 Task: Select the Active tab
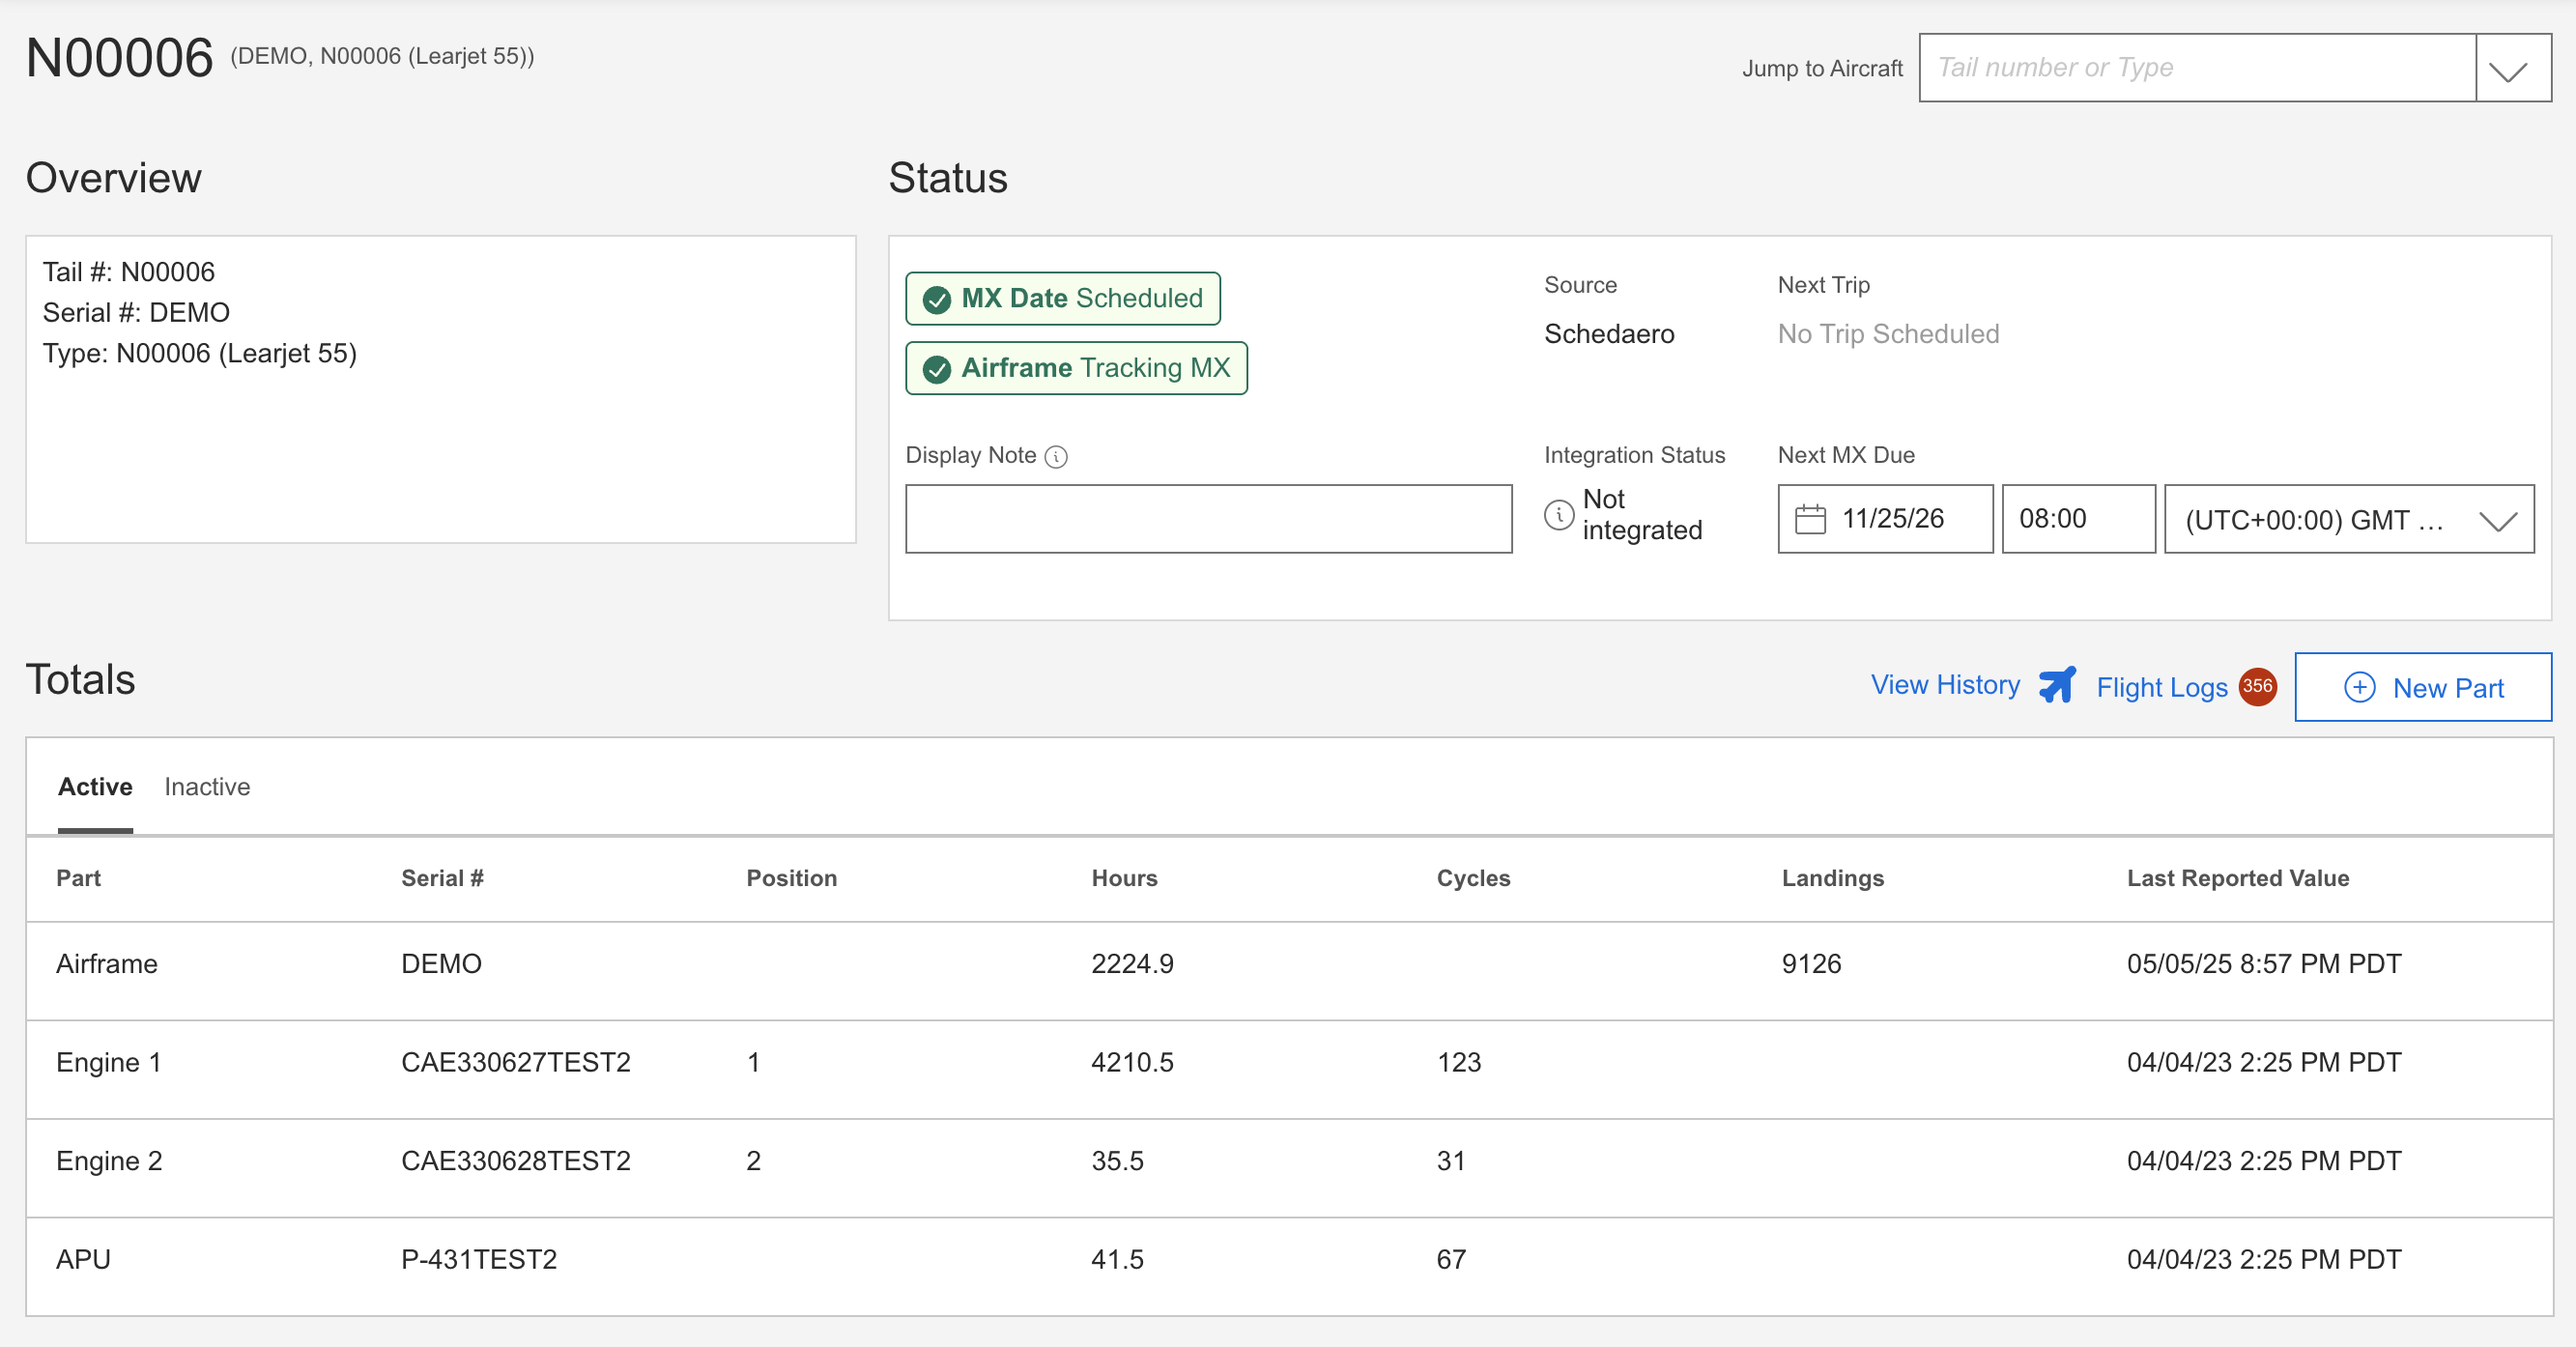click(95, 787)
